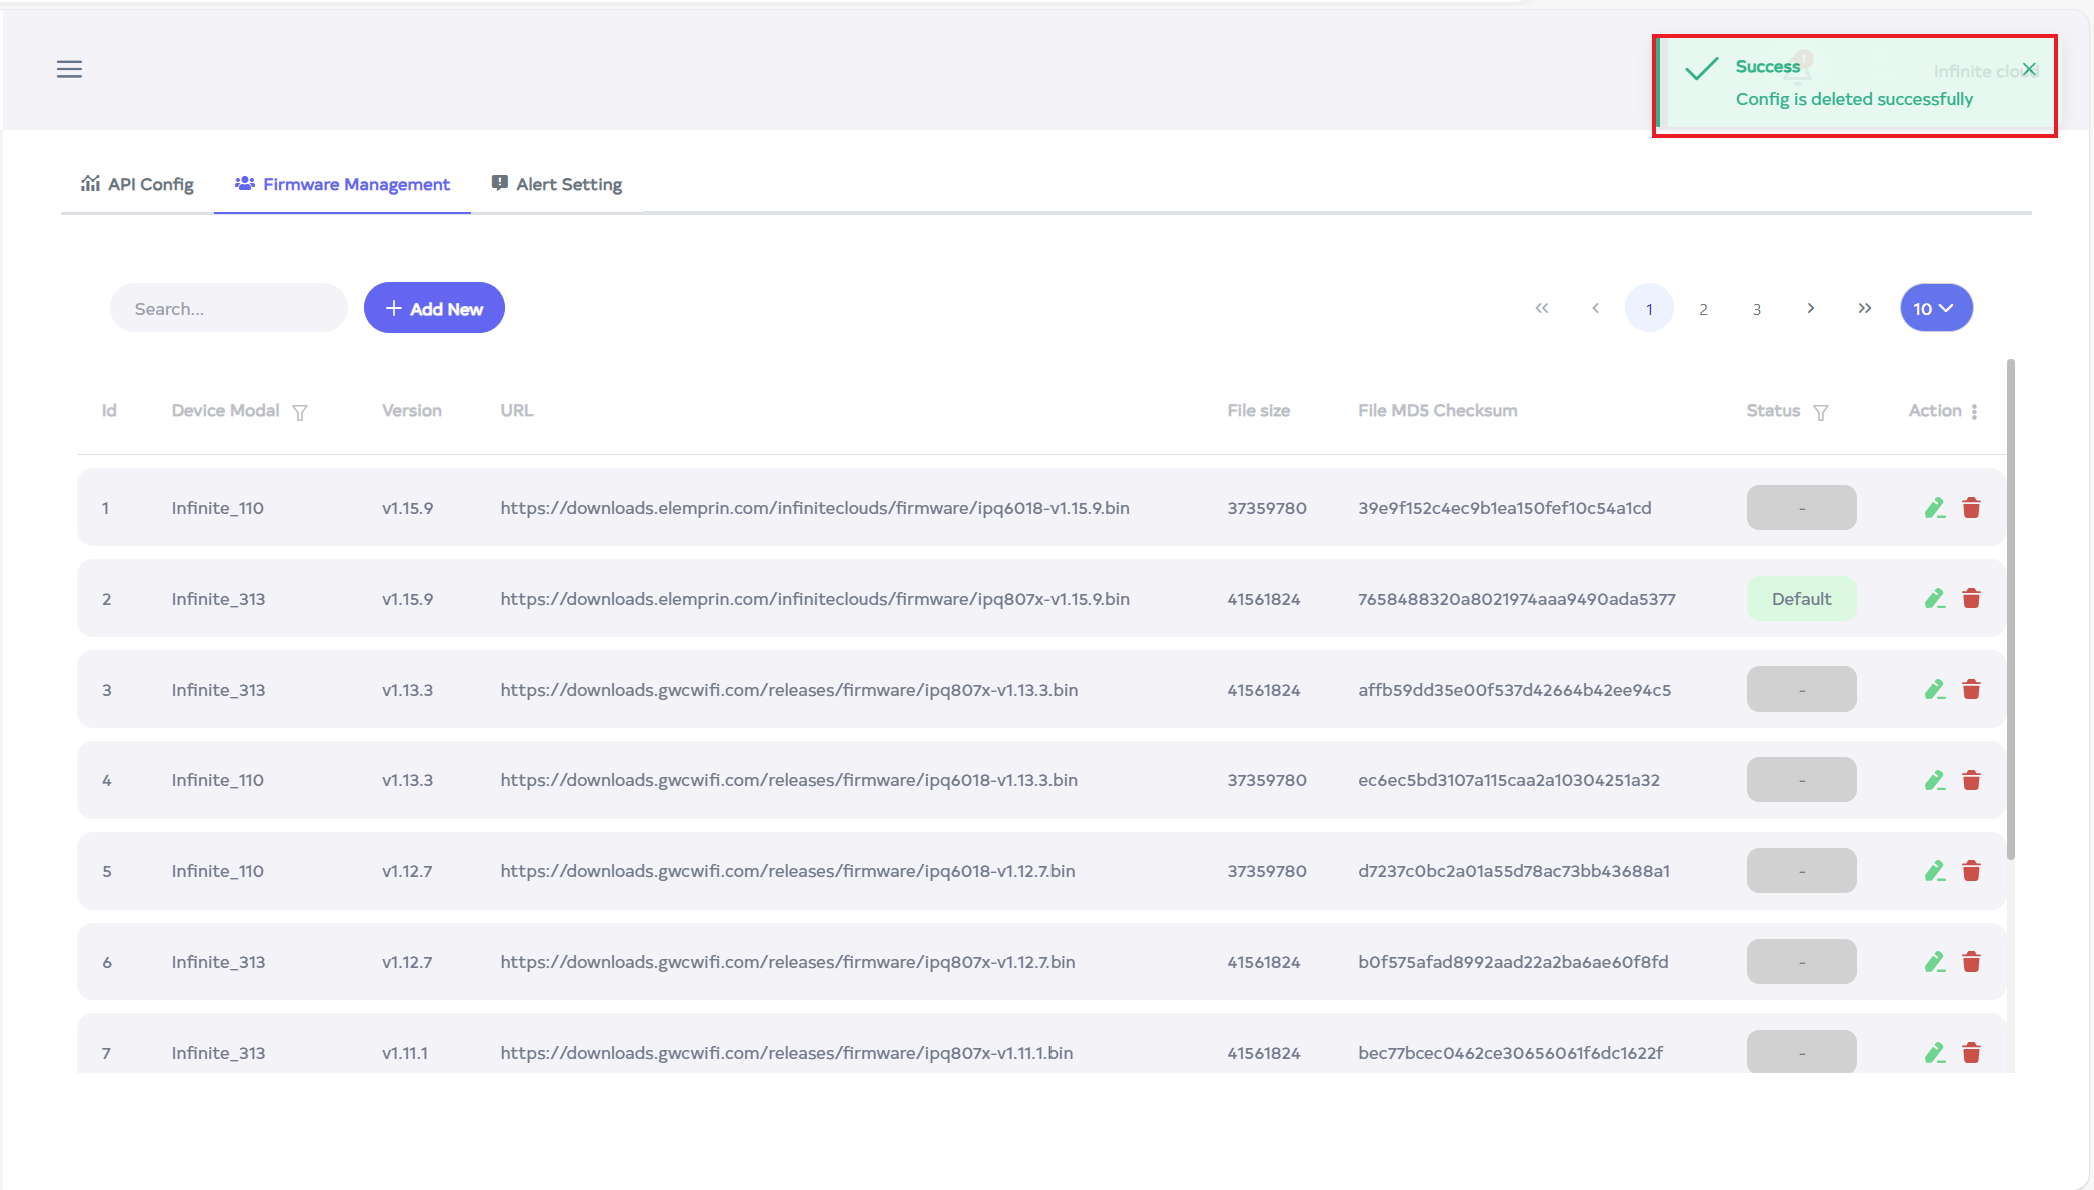
Task: Open the Alert Setting tab
Action: [557, 184]
